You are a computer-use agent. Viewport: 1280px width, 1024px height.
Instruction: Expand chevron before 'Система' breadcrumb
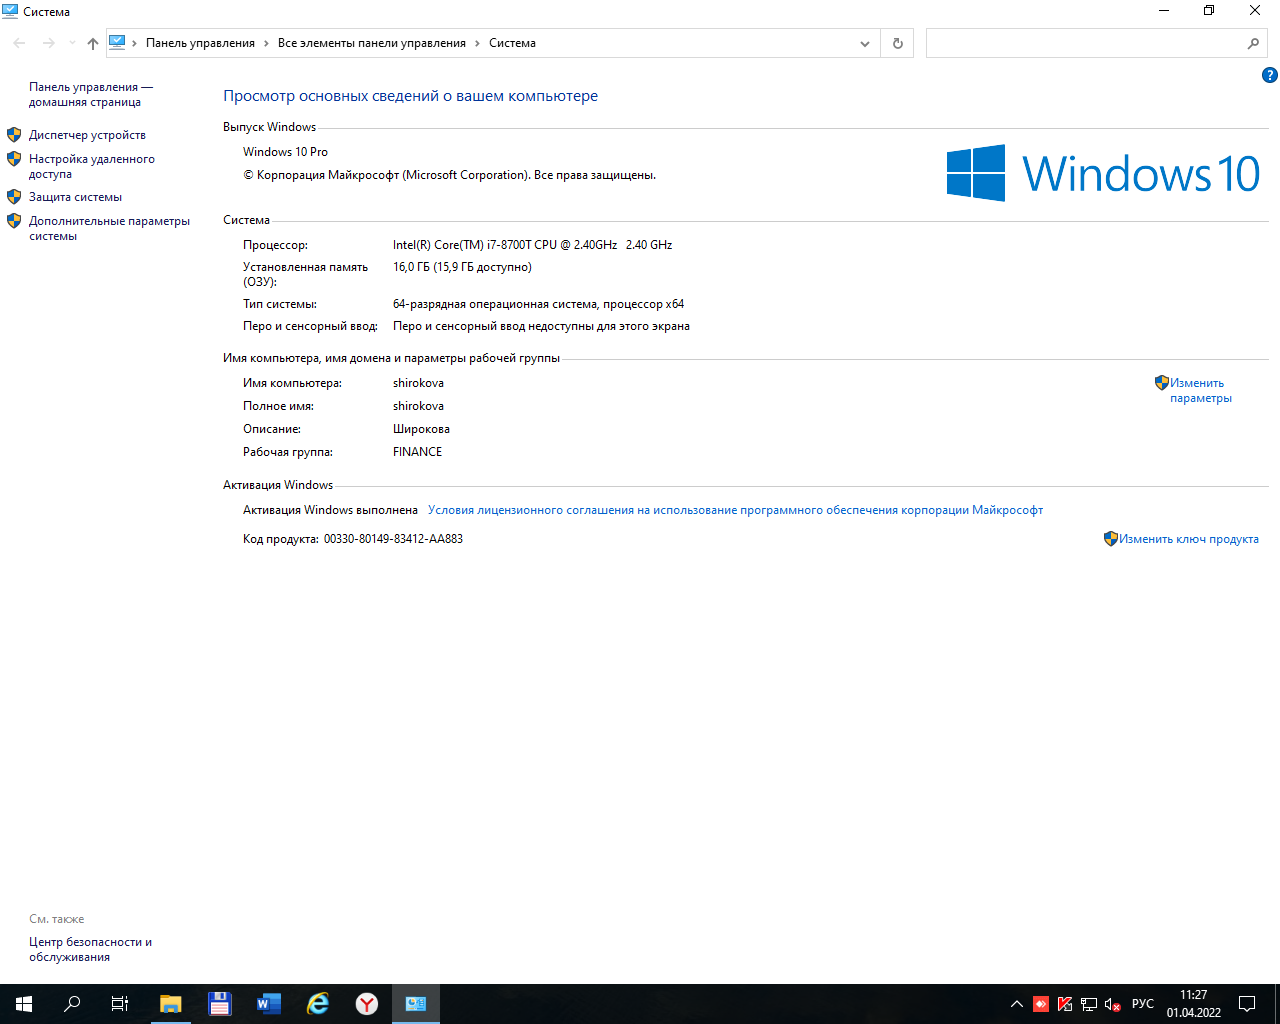coord(477,43)
